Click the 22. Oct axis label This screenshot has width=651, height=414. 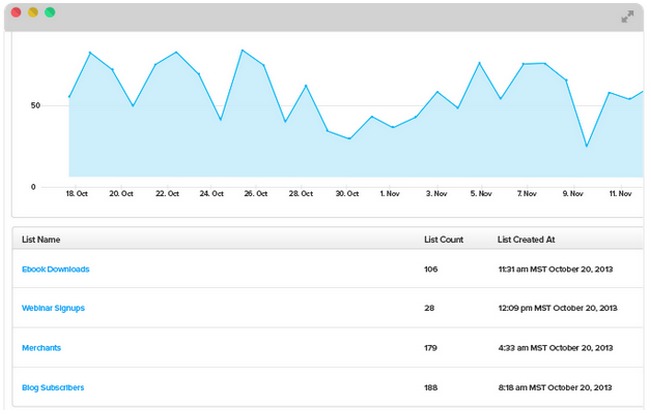click(x=167, y=194)
